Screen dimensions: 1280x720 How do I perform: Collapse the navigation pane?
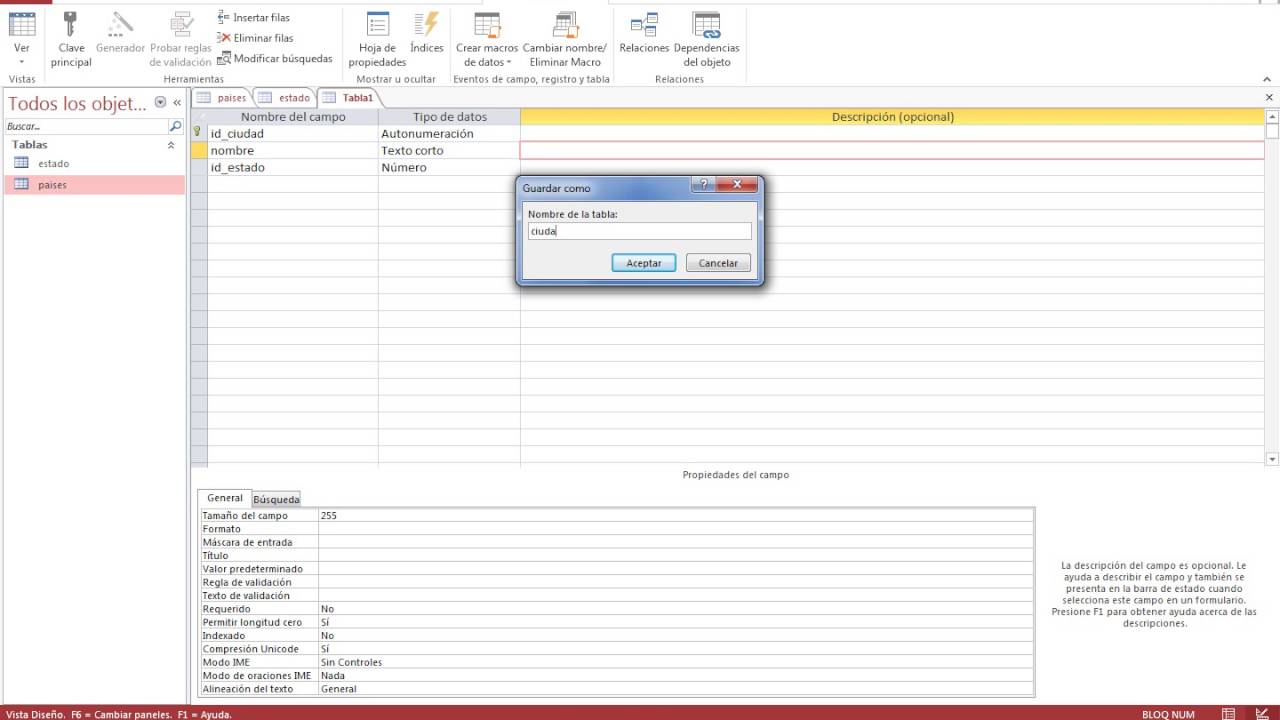coord(177,103)
